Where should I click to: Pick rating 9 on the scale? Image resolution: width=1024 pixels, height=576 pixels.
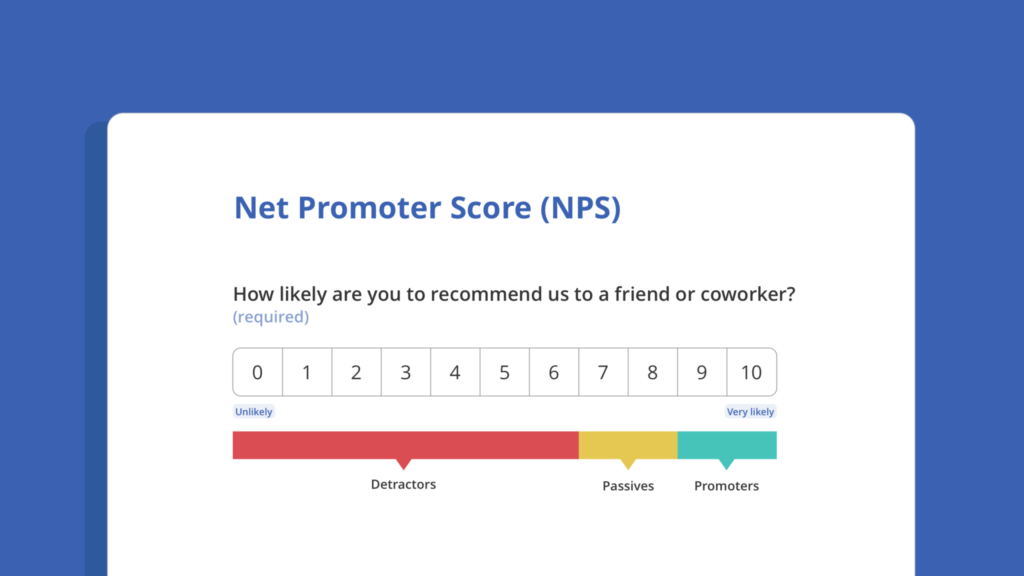pyautogui.click(x=702, y=372)
